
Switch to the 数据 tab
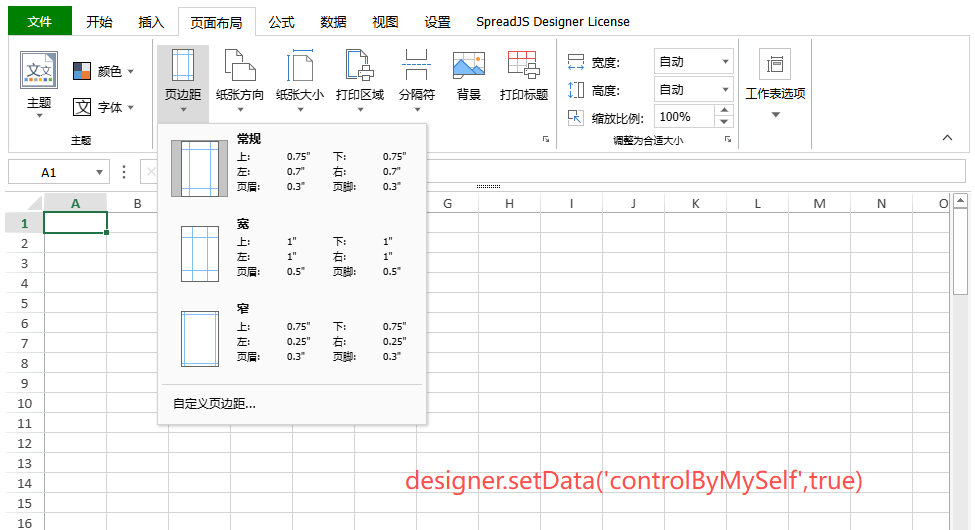click(333, 22)
